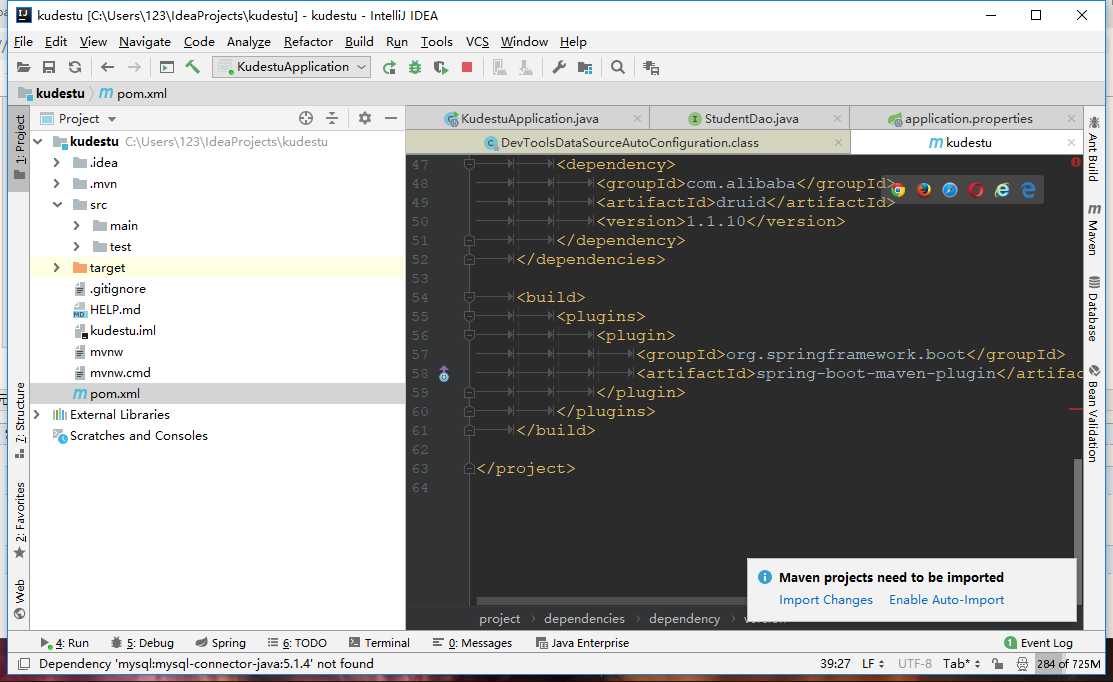Open the Debug tool window
Image resolution: width=1113 pixels, height=682 pixels.
click(x=142, y=643)
